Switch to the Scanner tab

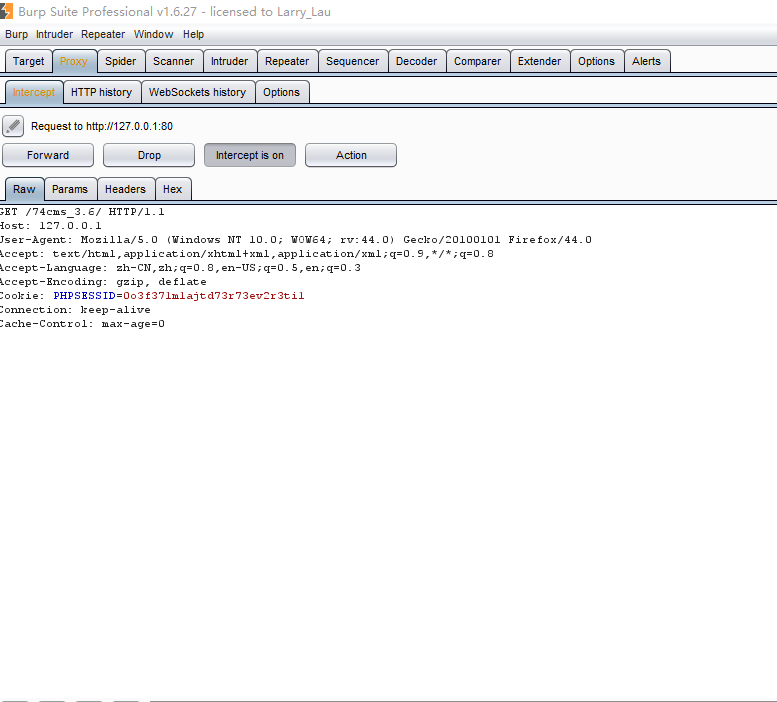click(173, 61)
